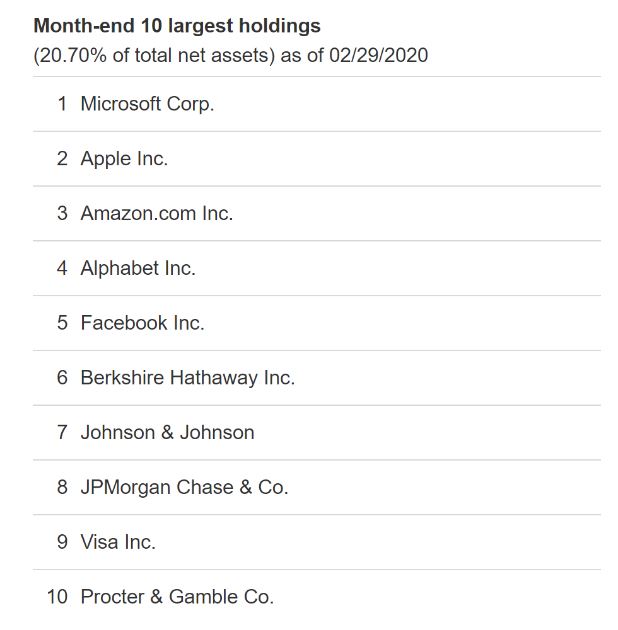This screenshot has height=630, width=618.
Task: Click the Facebook Inc. holding
Action: tap(142, 323)
